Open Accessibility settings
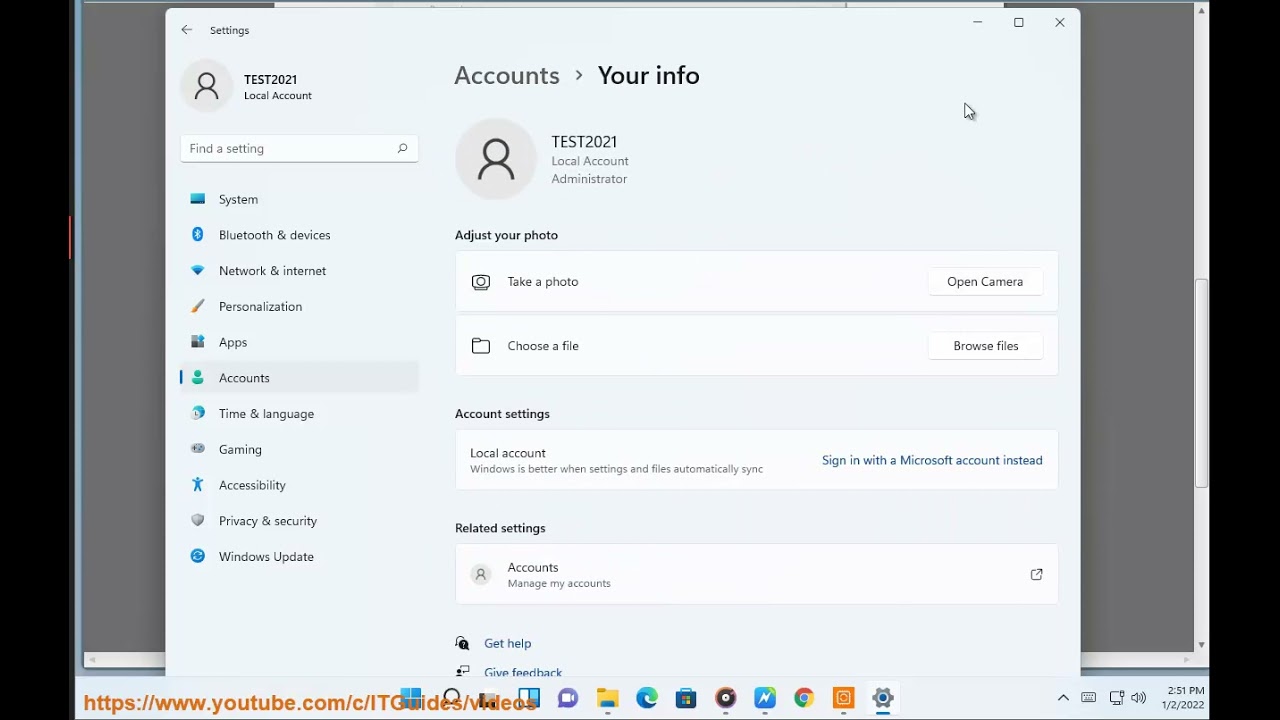 [x=299, y=485]
